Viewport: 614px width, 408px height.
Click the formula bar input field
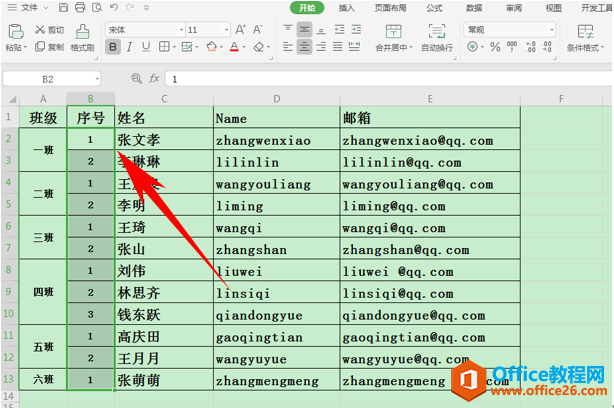[389, 79]
